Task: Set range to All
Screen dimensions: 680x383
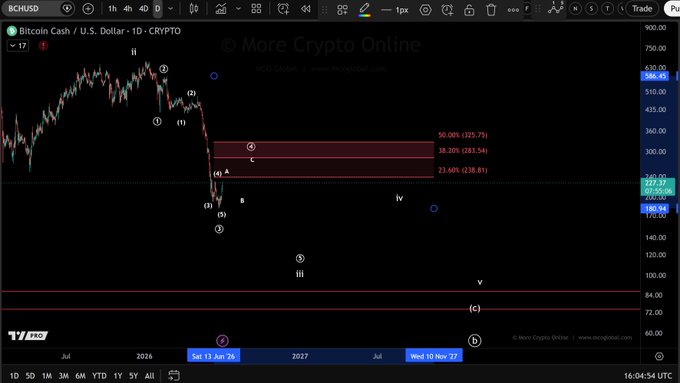Action: tap(150, 376)
